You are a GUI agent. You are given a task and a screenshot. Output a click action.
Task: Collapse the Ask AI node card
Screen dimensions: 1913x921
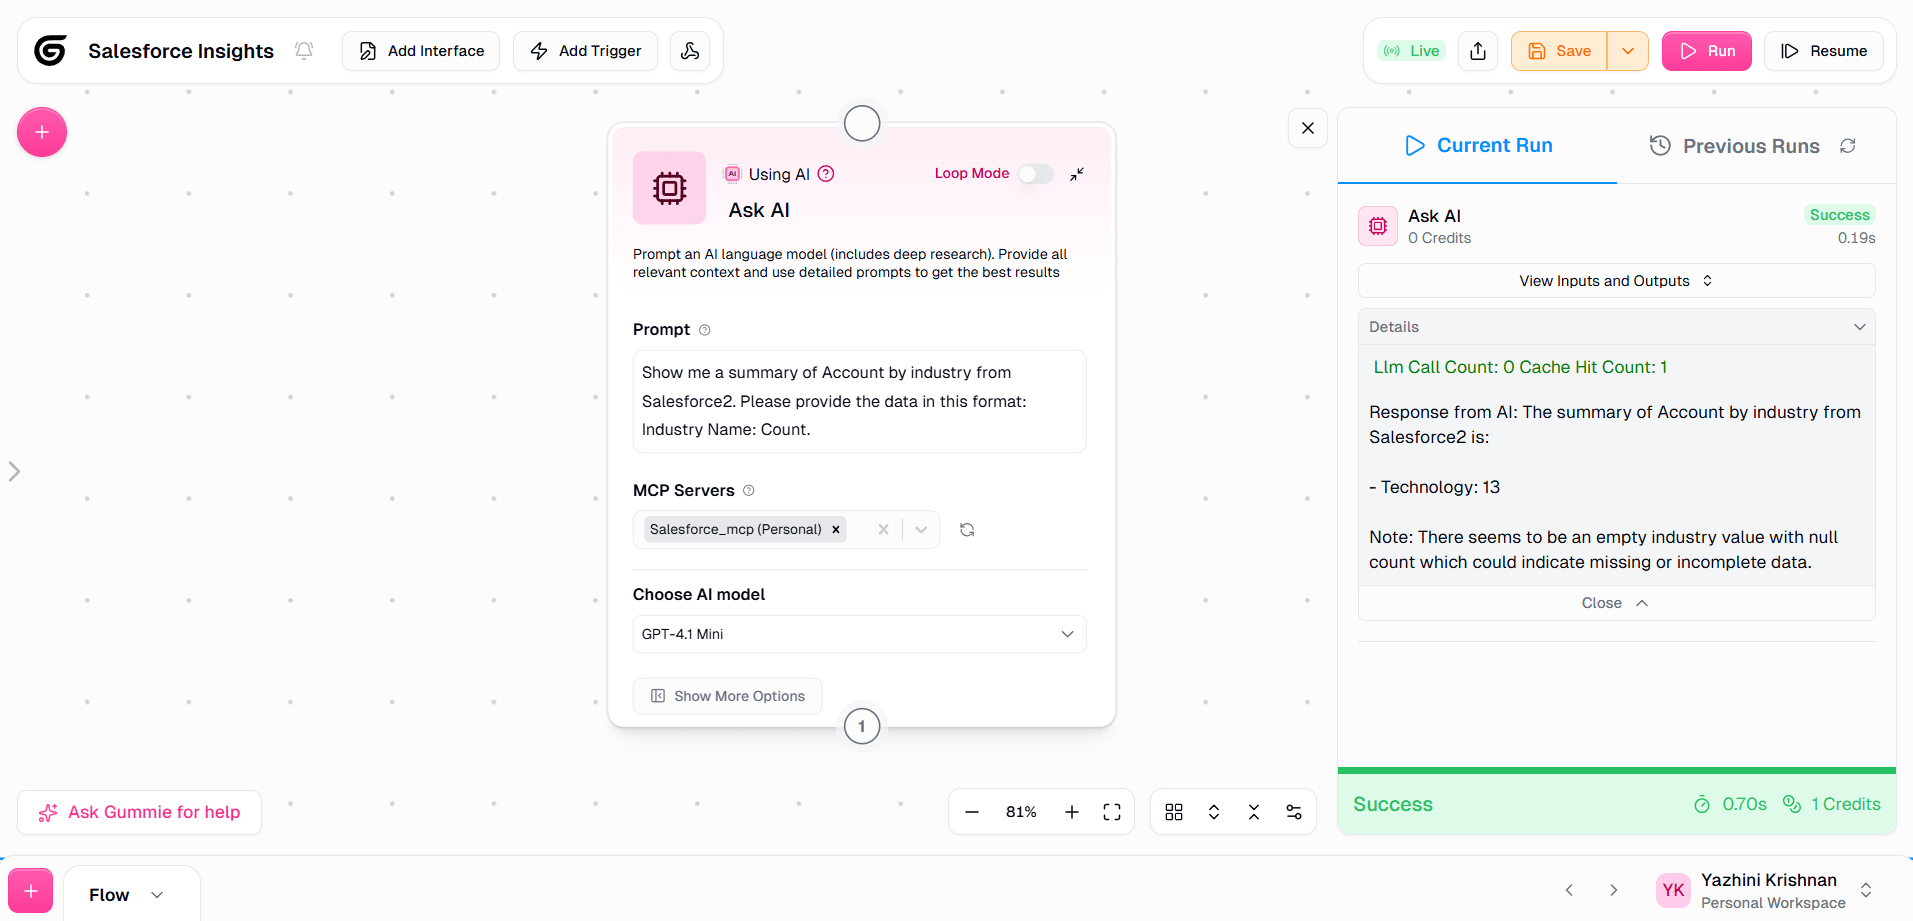[x=1077, y=174]
